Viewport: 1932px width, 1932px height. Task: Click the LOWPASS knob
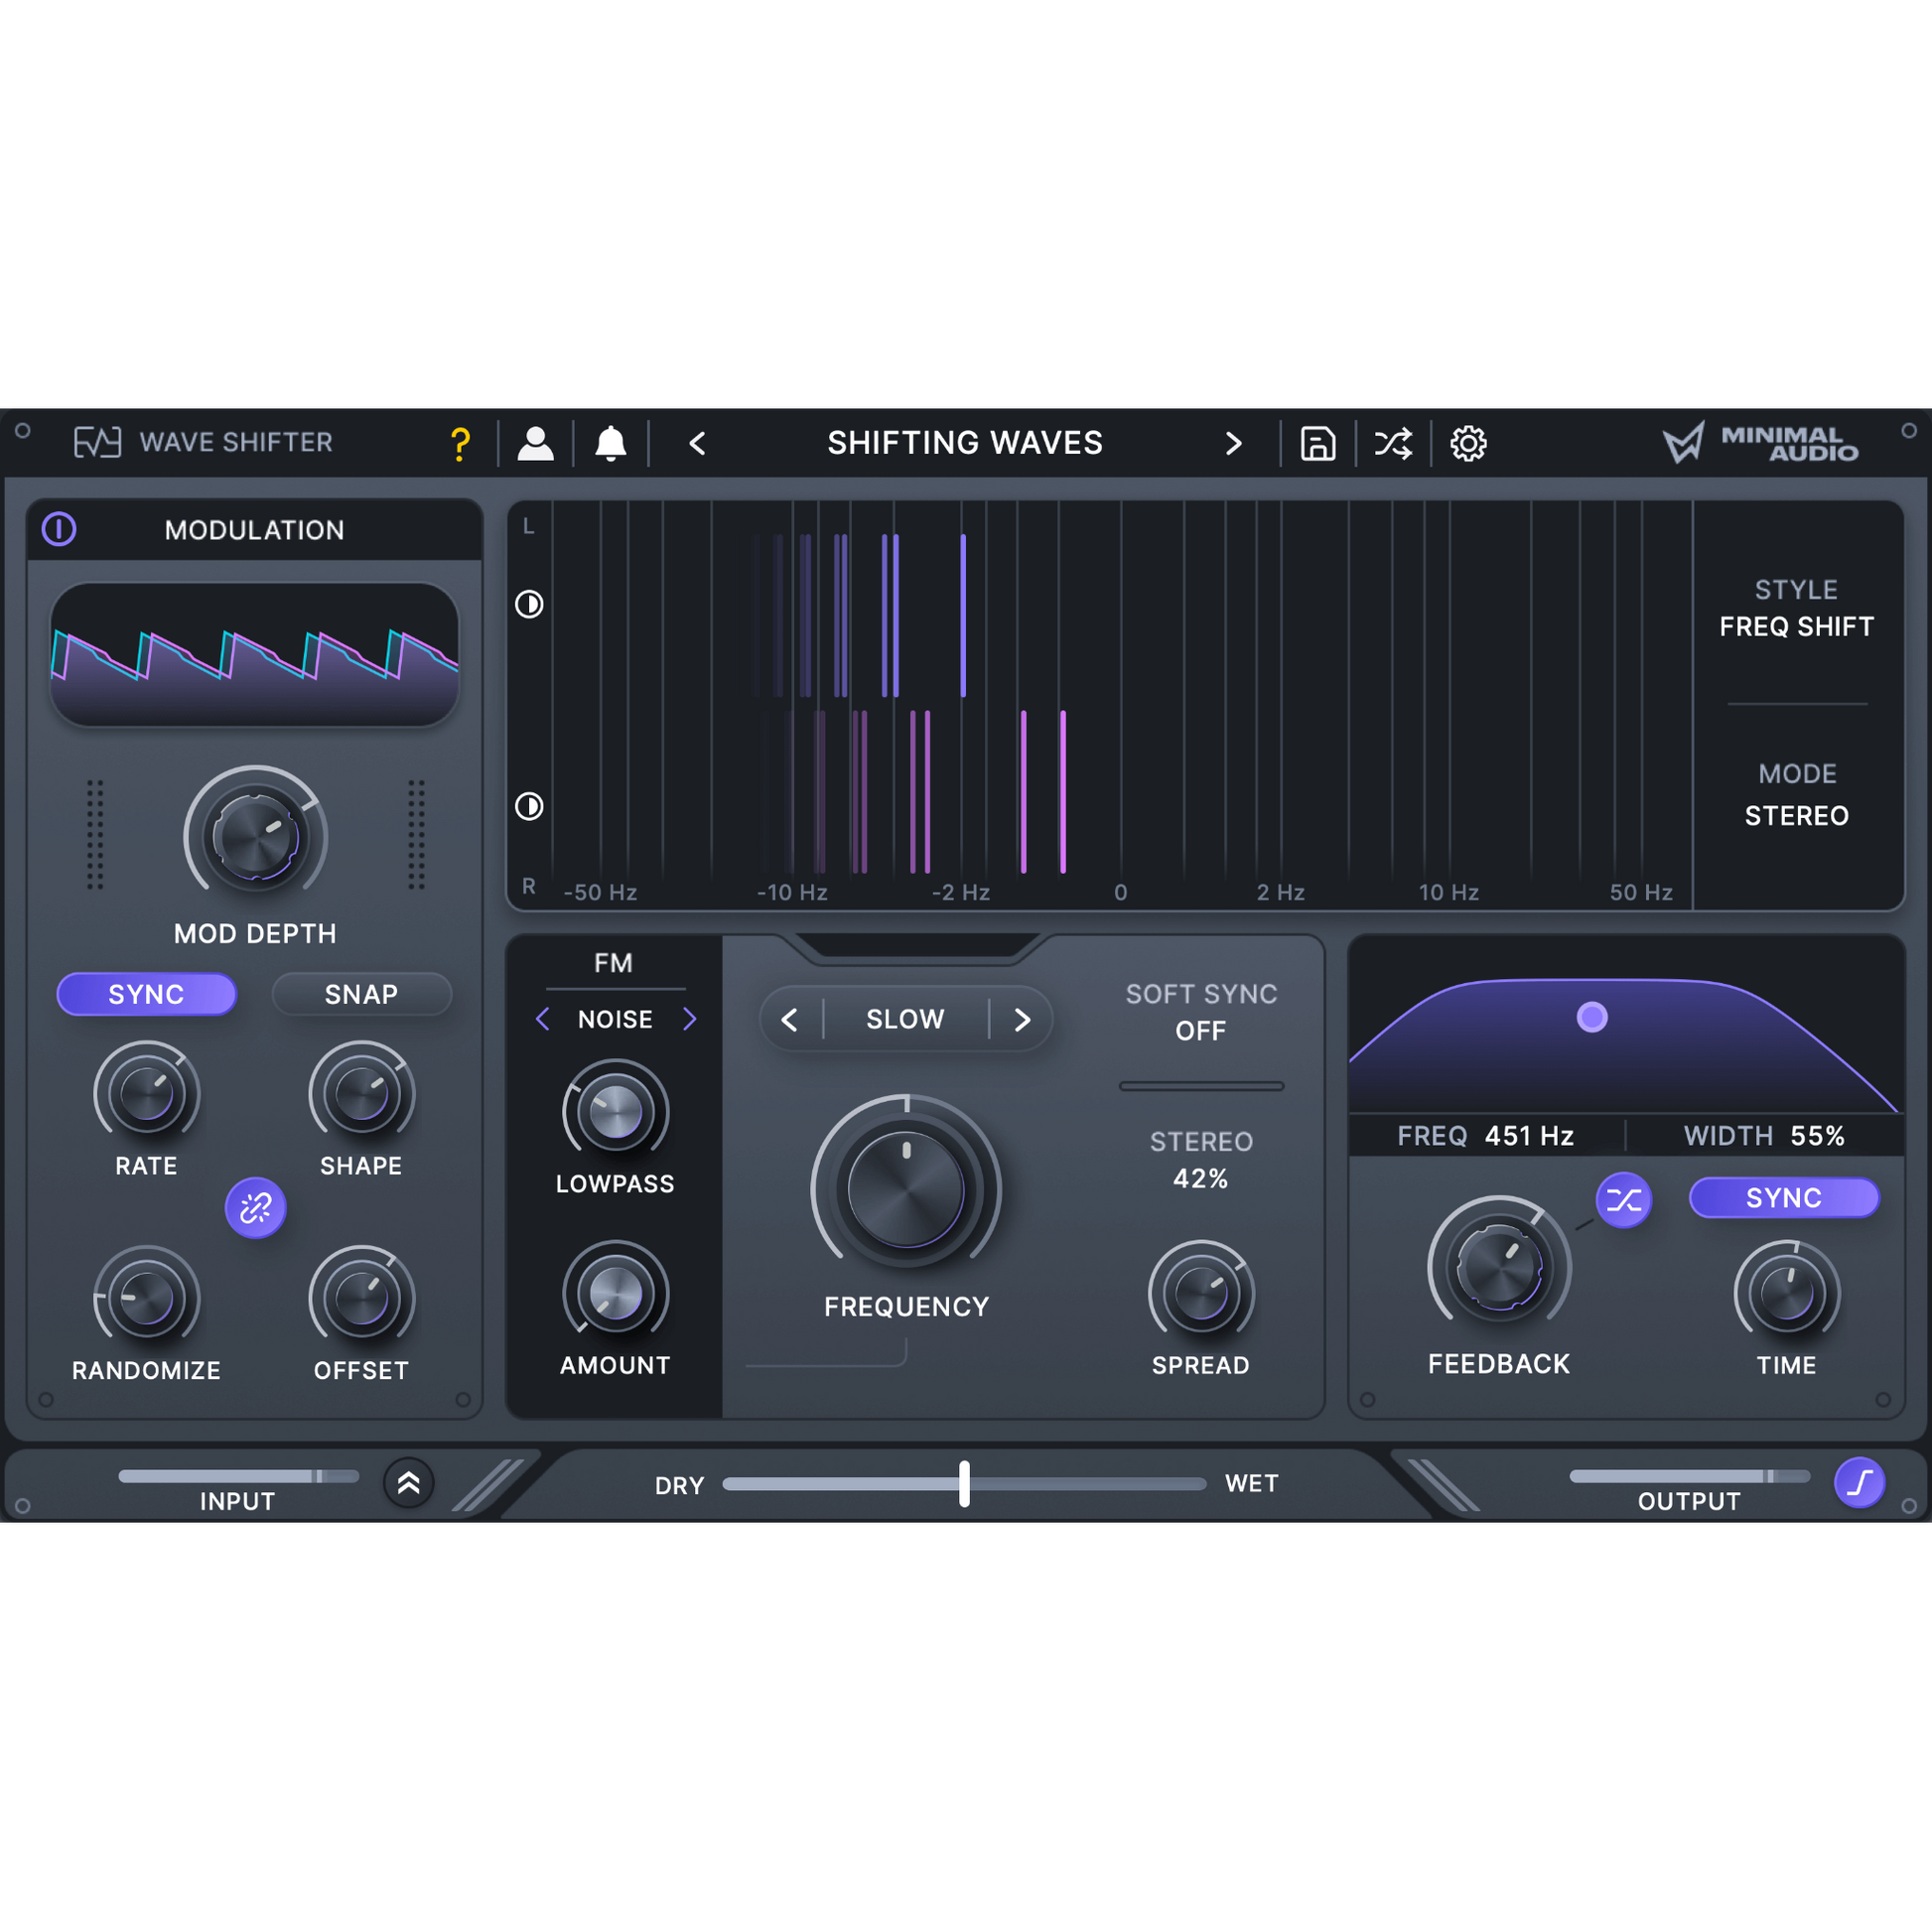(x=615, y=1112)
